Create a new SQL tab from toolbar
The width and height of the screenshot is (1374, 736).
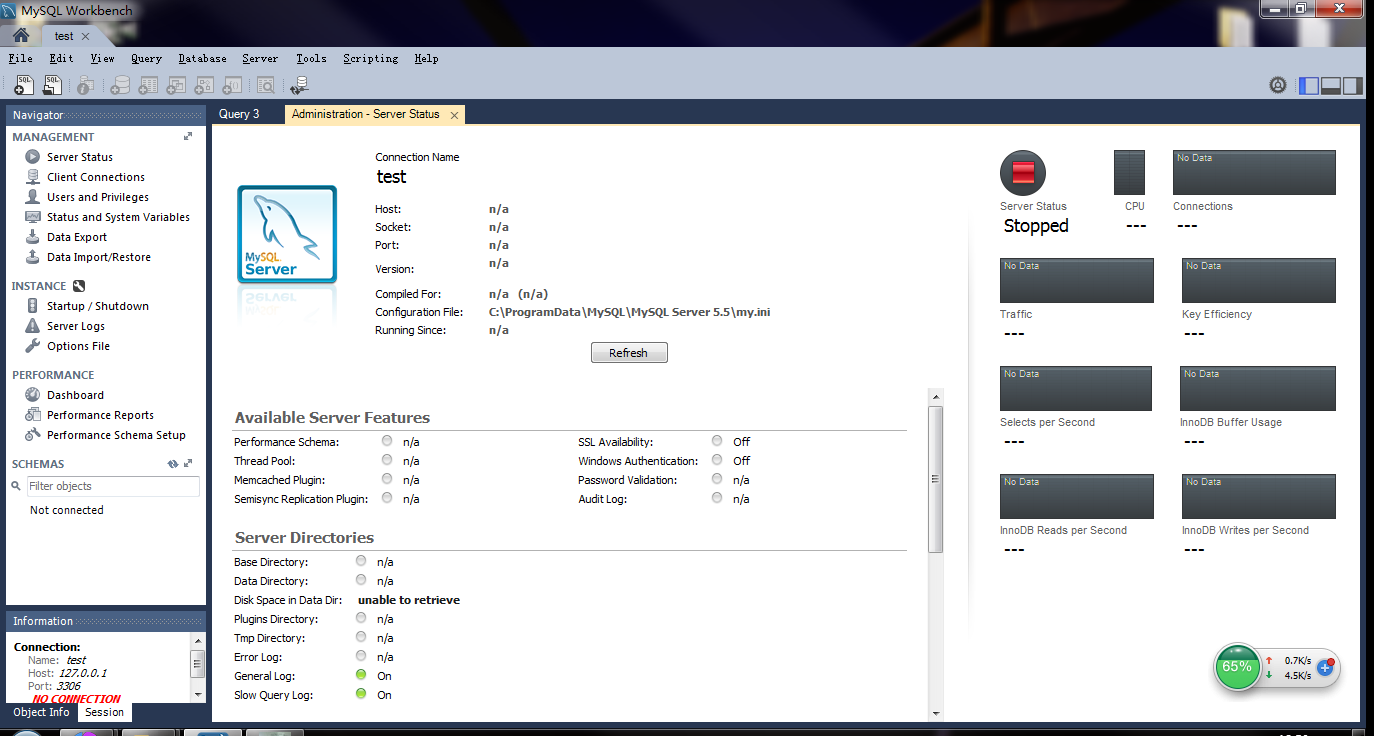[x=25, y=86]
